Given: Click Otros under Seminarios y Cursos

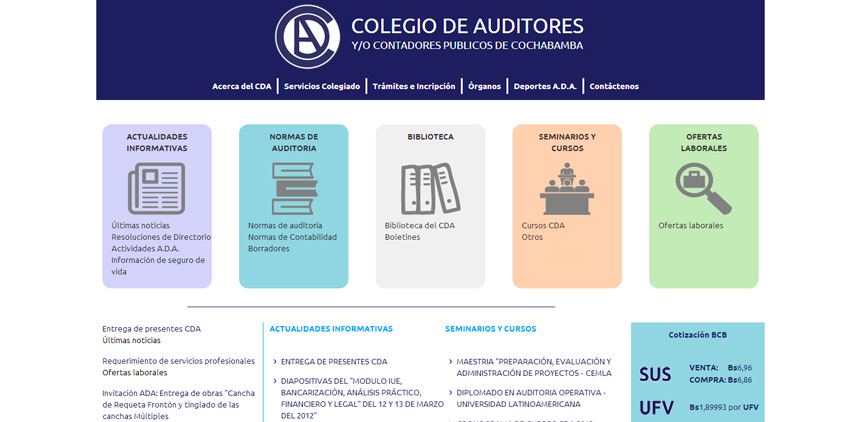Looking at the screenshot, I should tap(532, 237).
